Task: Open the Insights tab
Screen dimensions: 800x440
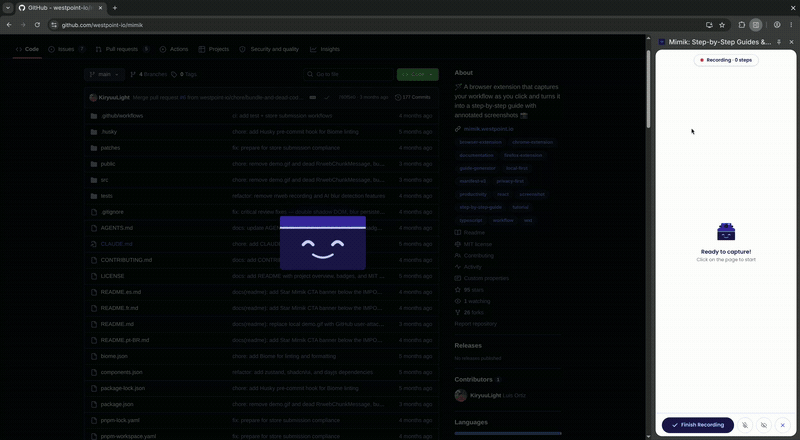Action: point(324,49)
